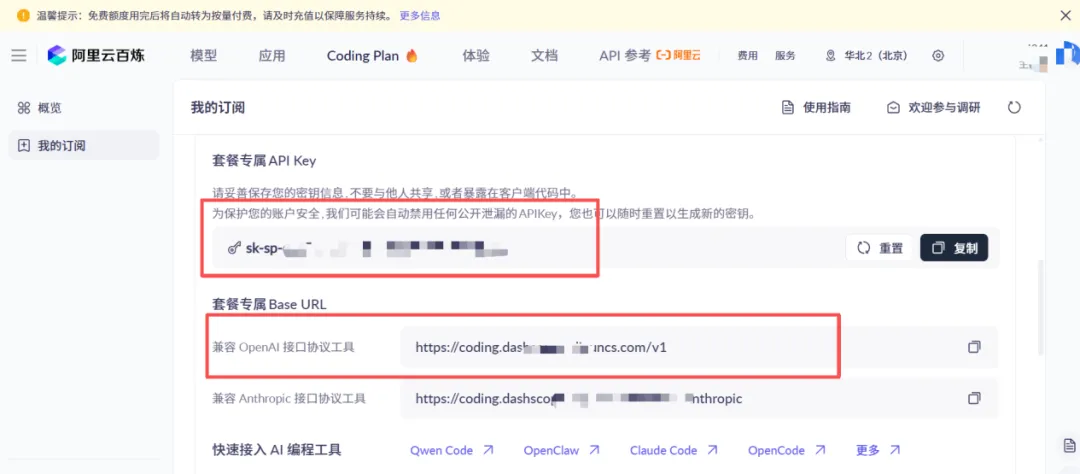Open the hamburger navigation menu
Image resolution: width=1080 pixels, height=474 pixels.
[x=19, y=55]
